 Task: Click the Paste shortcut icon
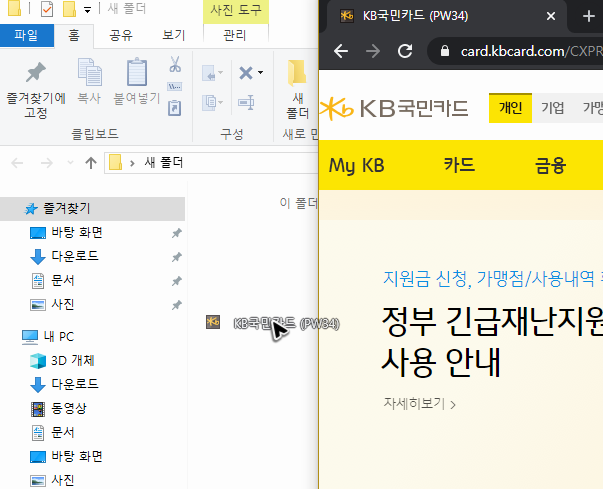pos(175,108)
